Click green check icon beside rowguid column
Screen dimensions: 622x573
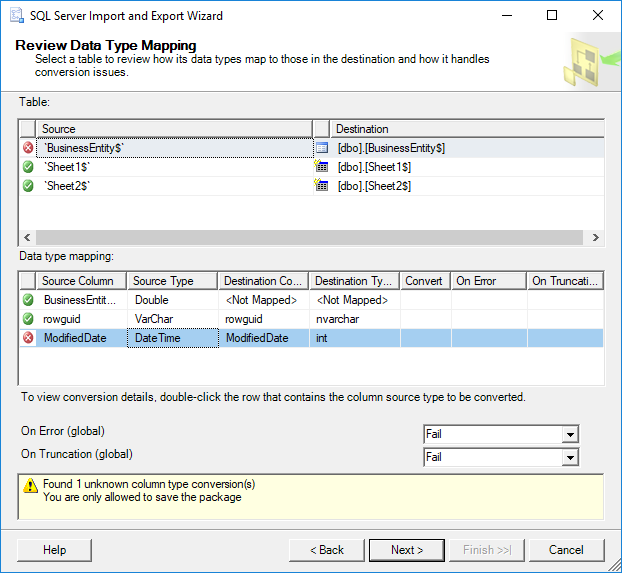[28, 319]
